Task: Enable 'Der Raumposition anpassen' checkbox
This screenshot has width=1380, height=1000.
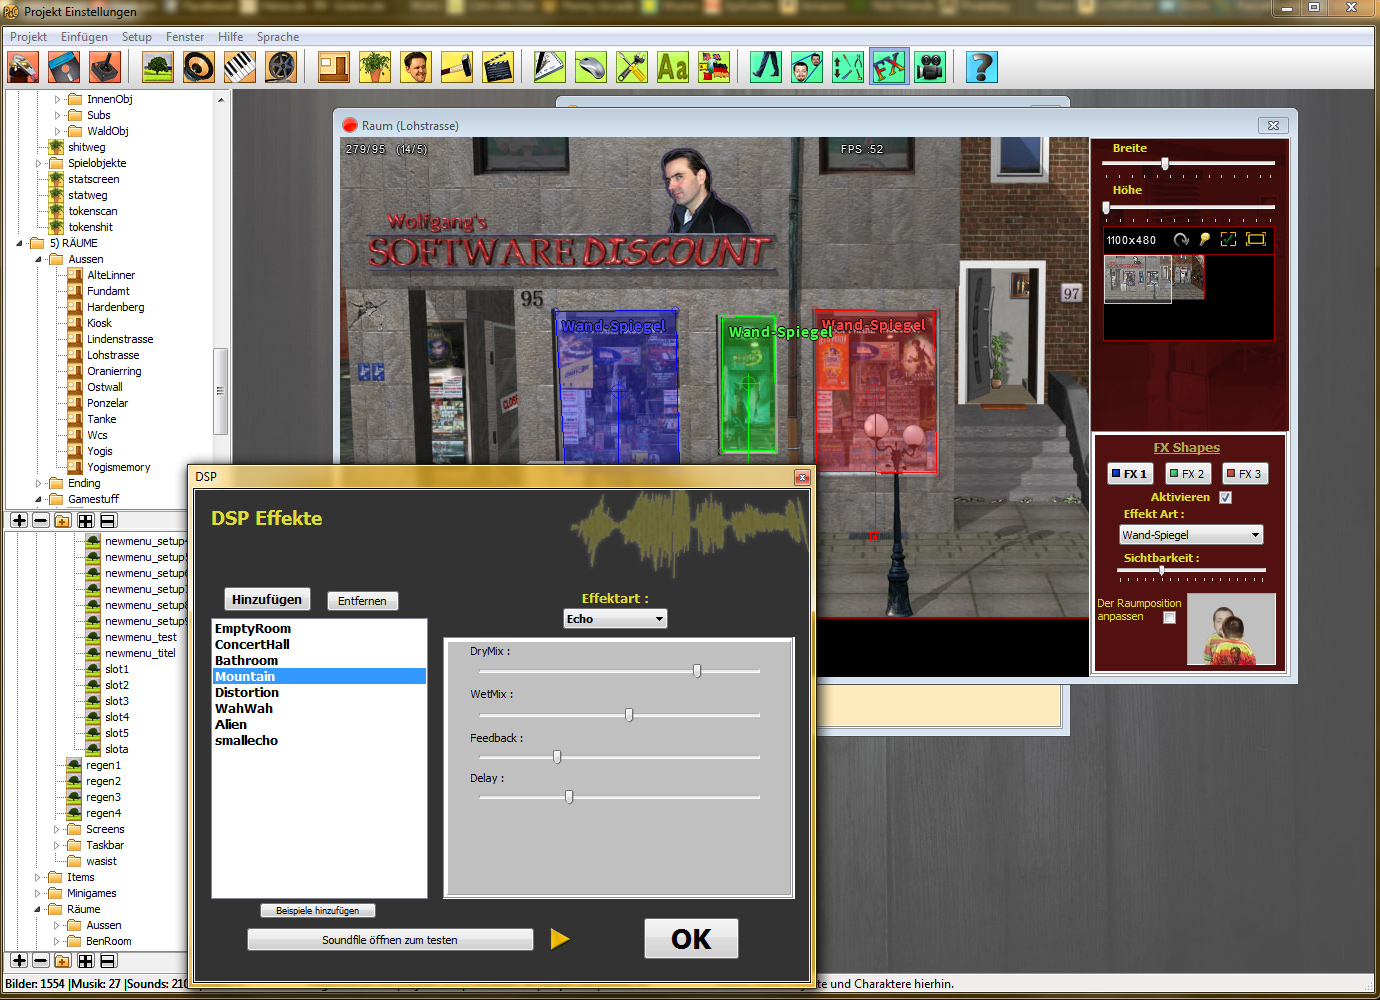Action: tap(1169, 617)
